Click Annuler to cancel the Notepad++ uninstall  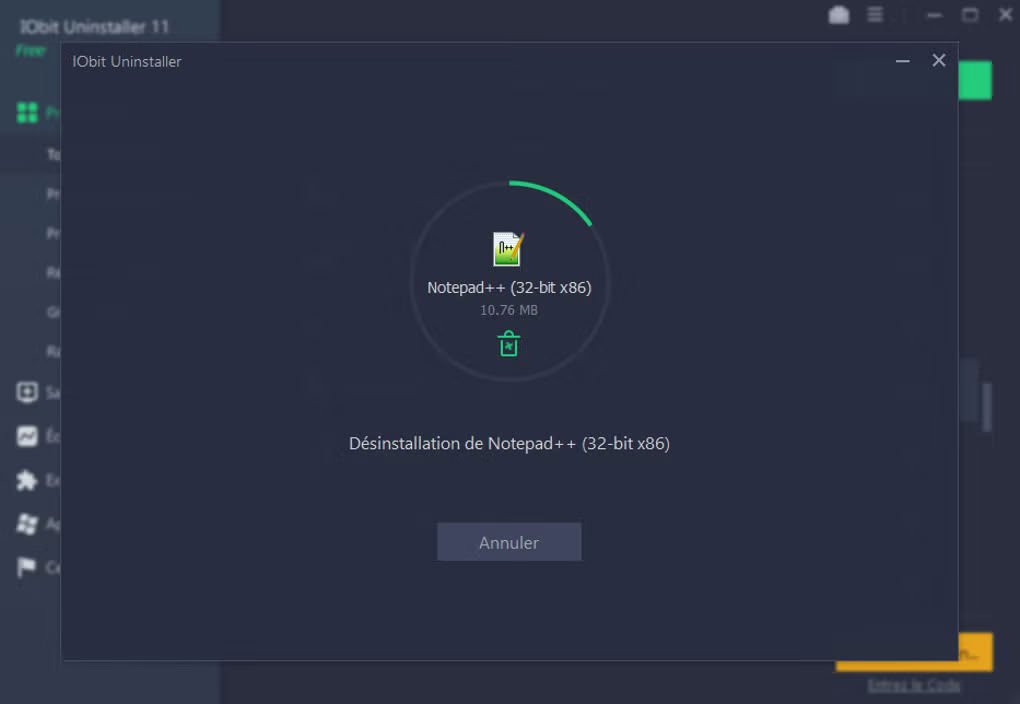pos(509,541)
